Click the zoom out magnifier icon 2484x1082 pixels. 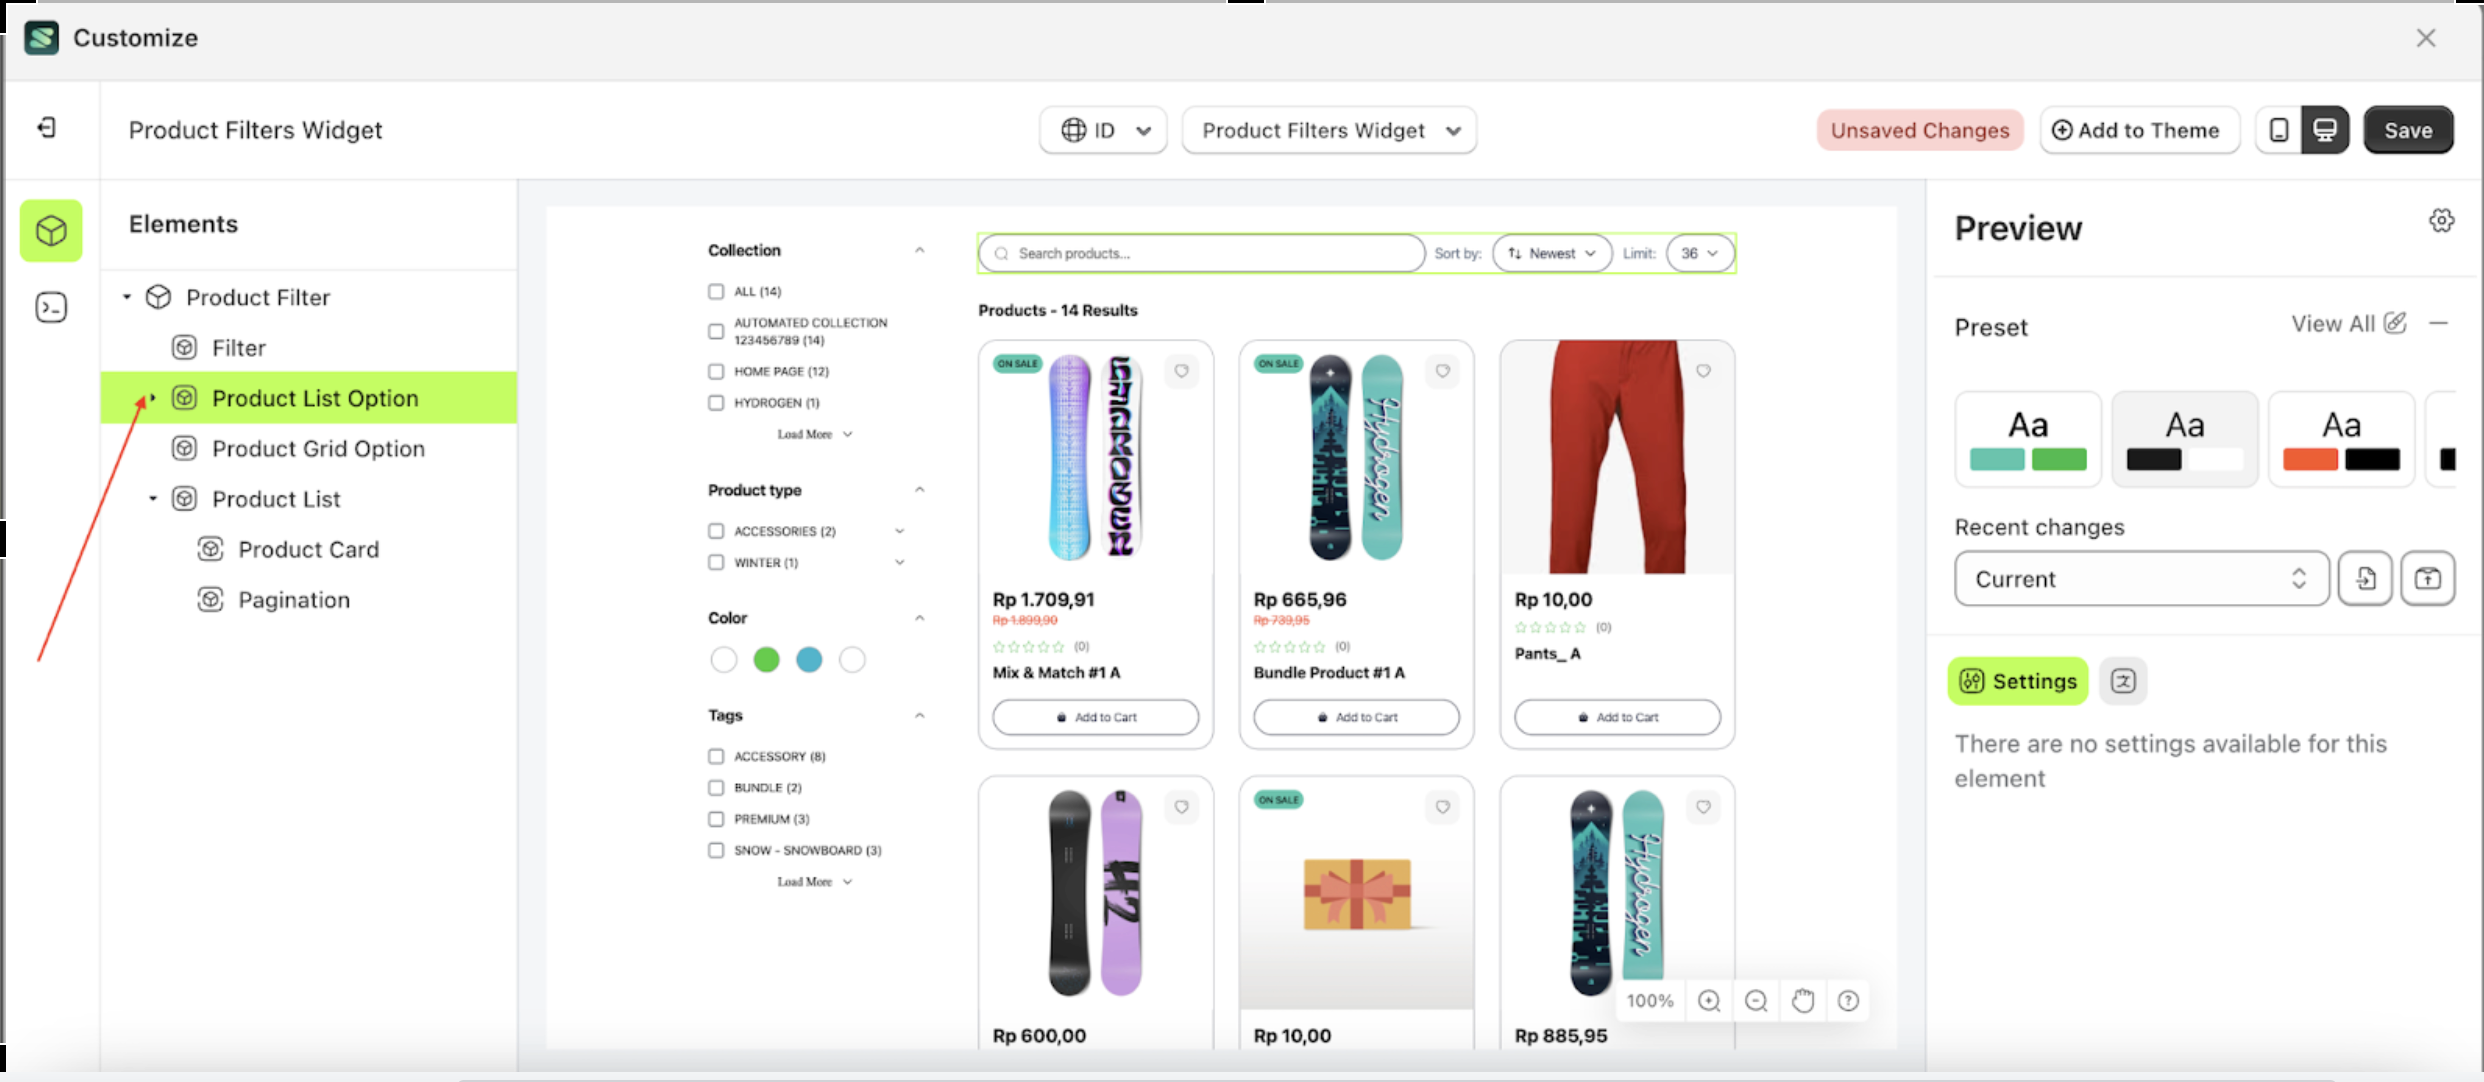(x=1756, y=1001)
